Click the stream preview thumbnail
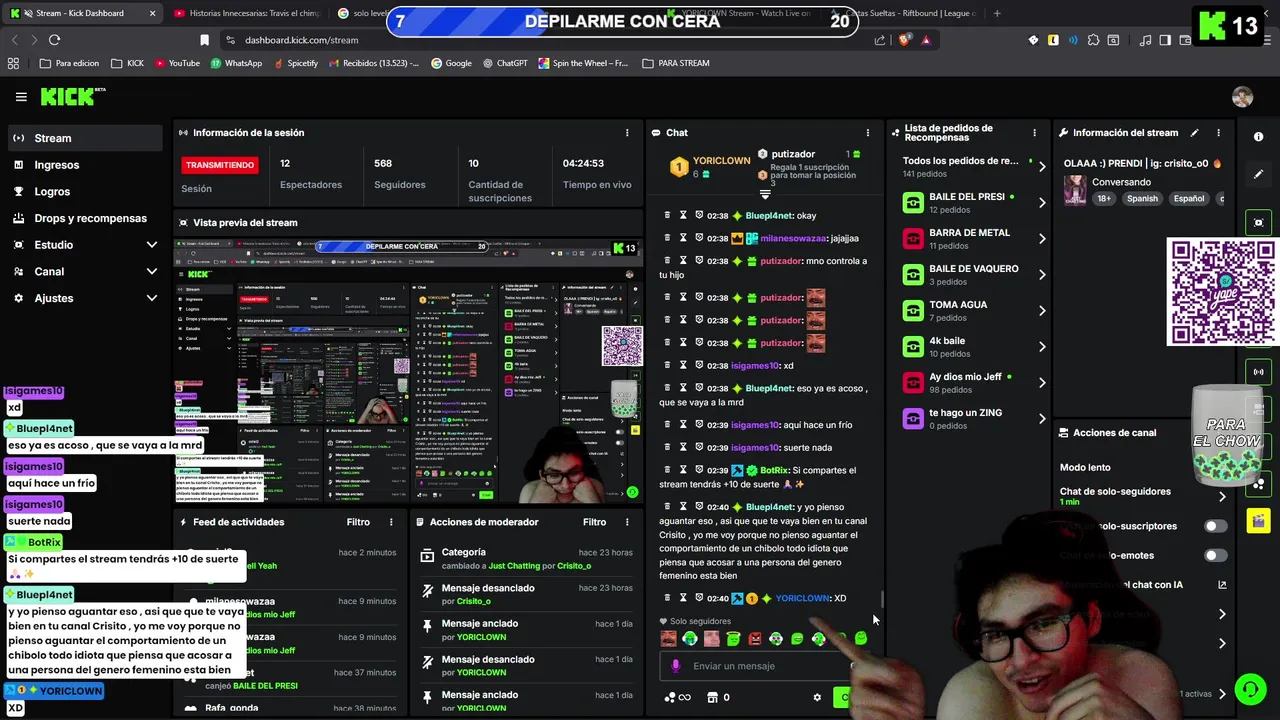This screenshot has width=1280, height=720. click(x=408, y=371)
